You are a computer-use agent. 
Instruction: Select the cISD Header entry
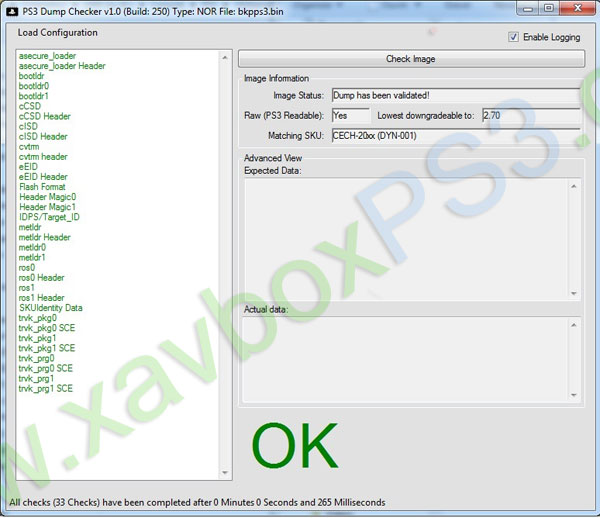pos(43,137)
